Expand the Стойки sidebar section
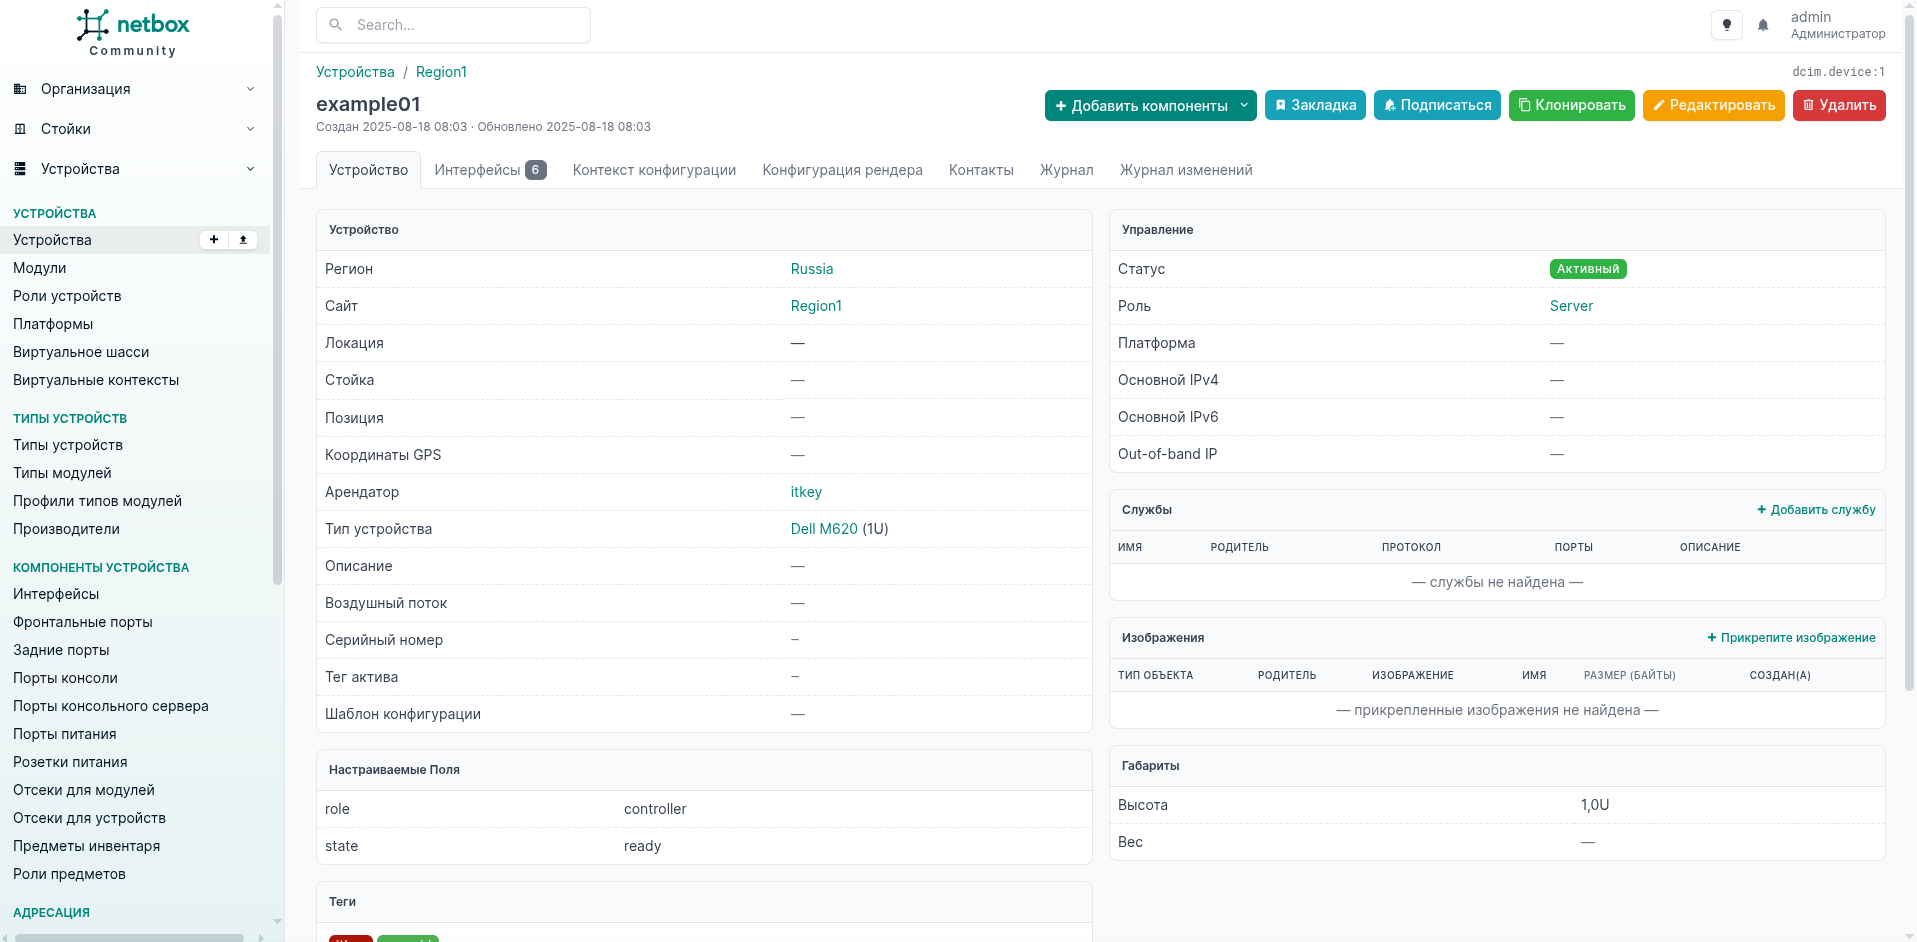The width and height of the screenshot is (1917, 942). click(134, 129)
